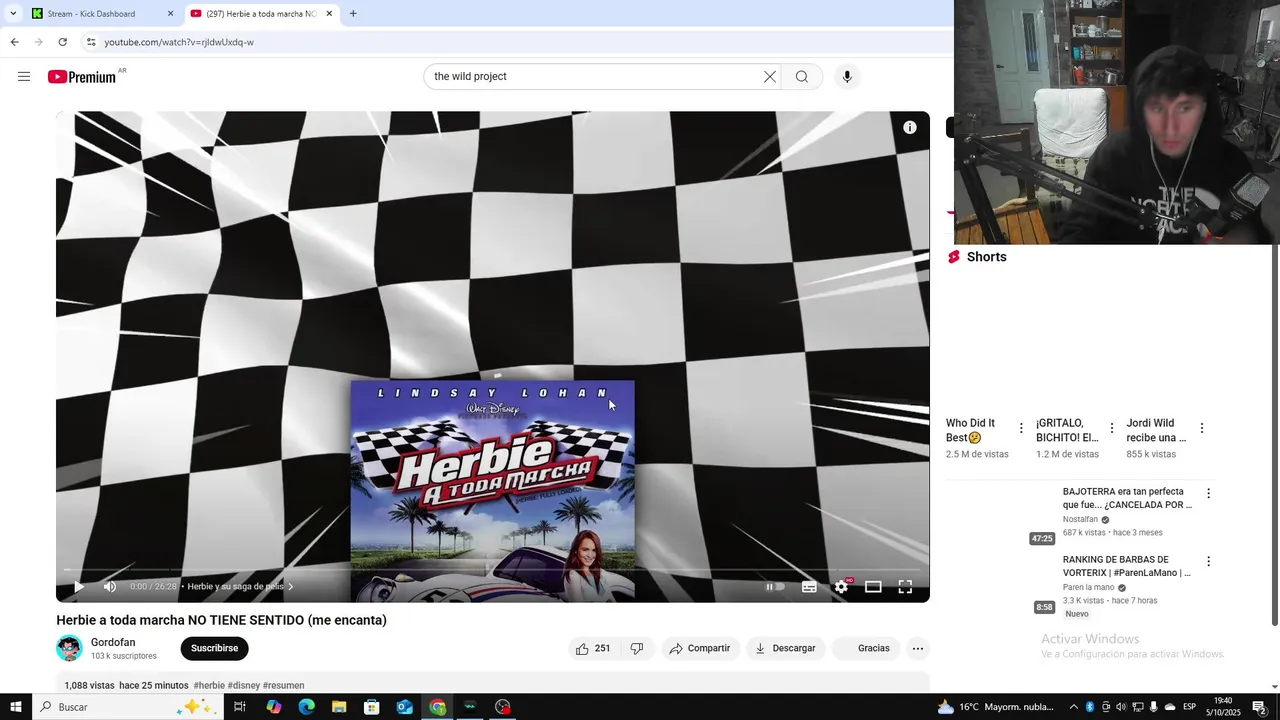Reload the page with refresh icon
The image size is (1280, 720).
tap(63, 42)
